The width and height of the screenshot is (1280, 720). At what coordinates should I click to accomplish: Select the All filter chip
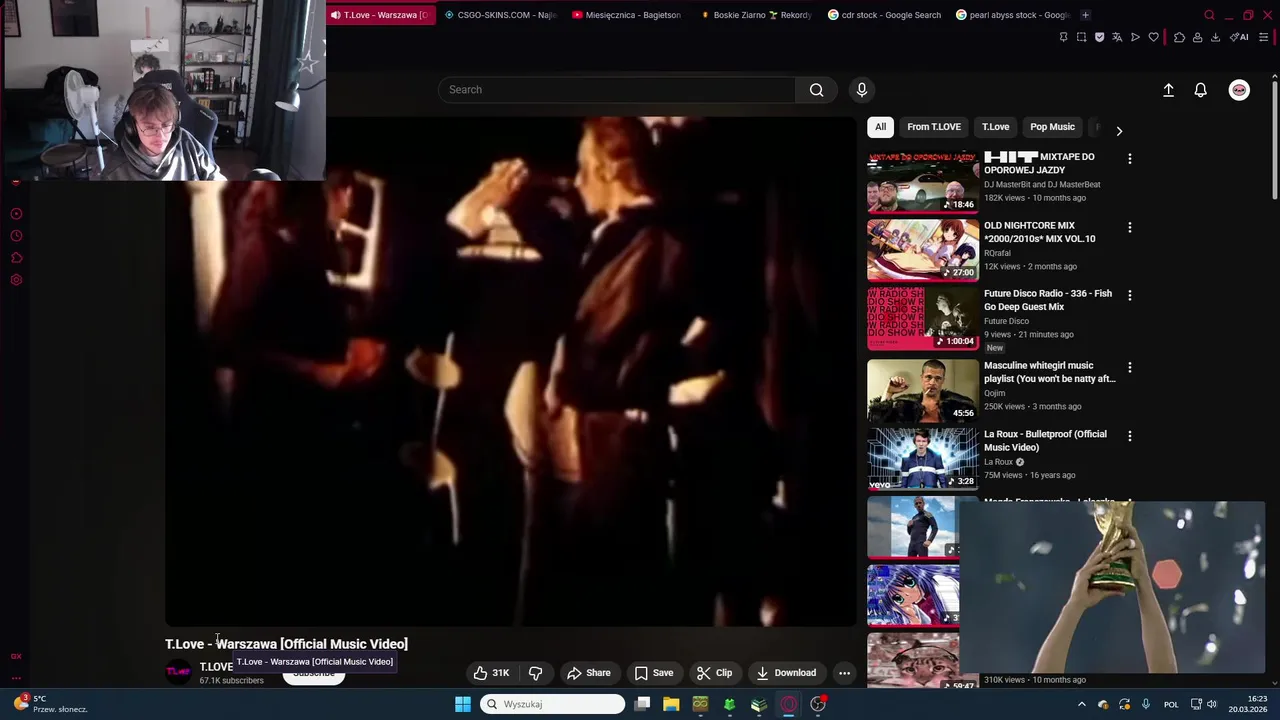(880, 127)
